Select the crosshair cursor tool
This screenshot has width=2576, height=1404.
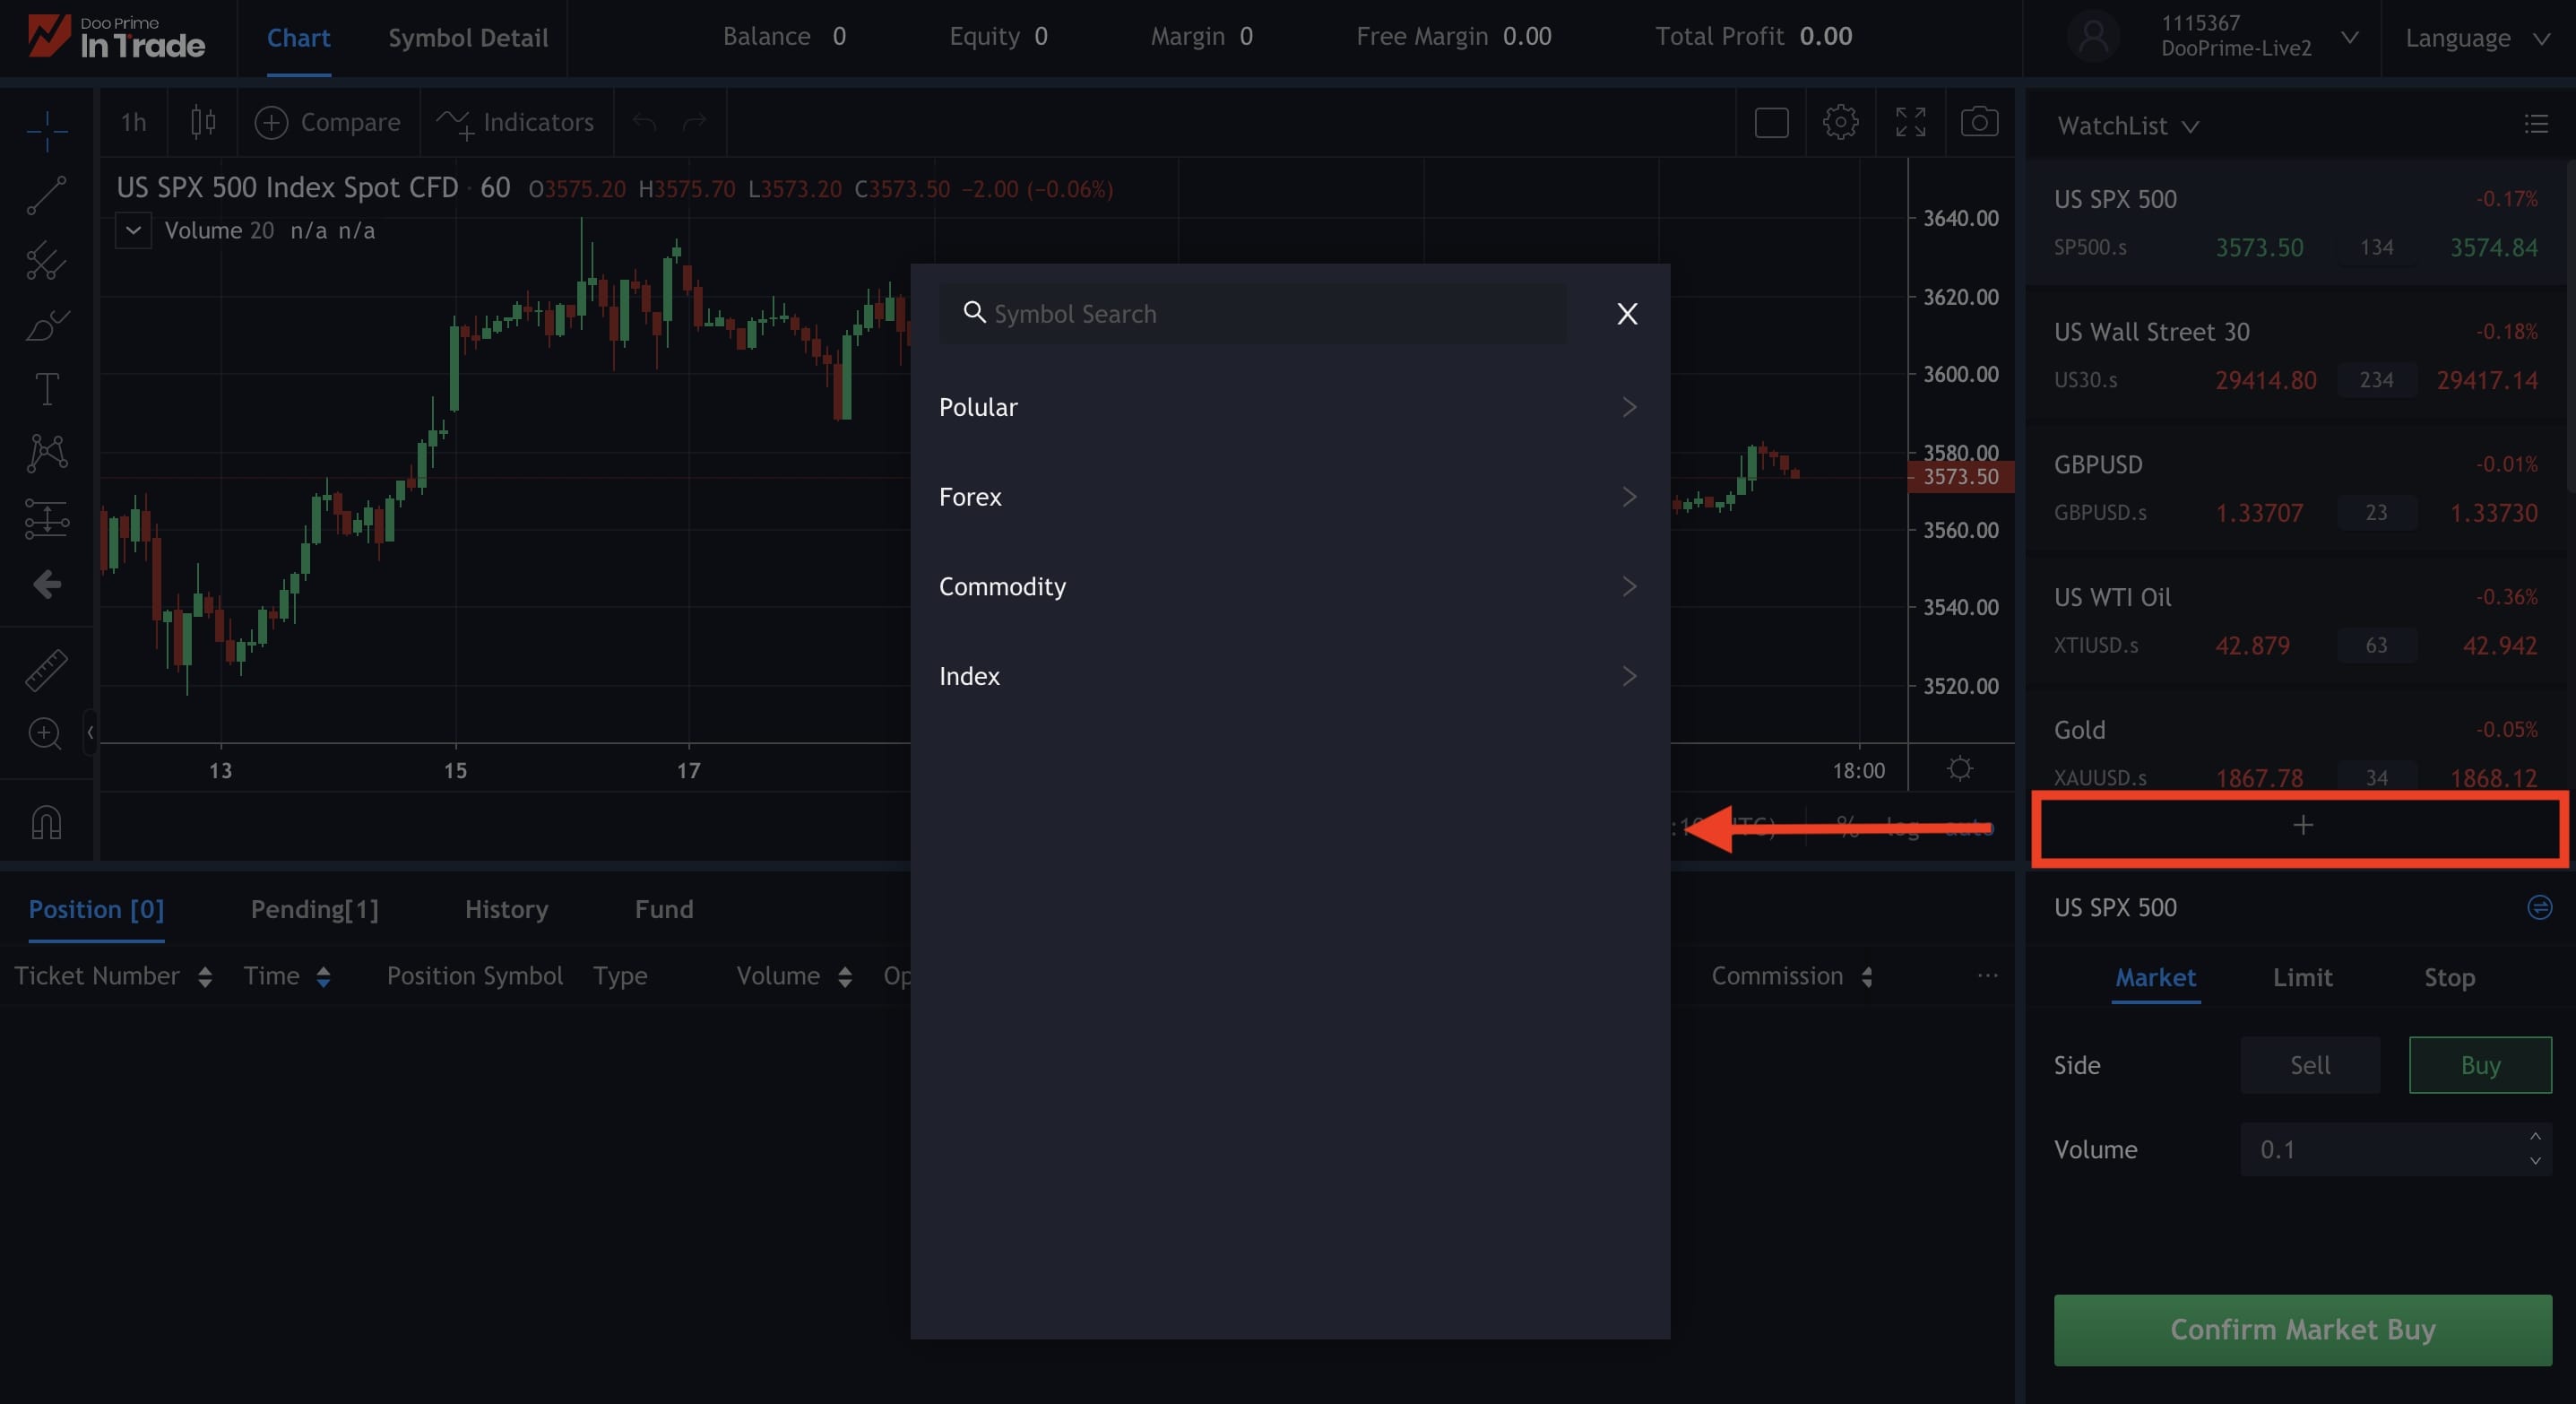pos(46,130)
